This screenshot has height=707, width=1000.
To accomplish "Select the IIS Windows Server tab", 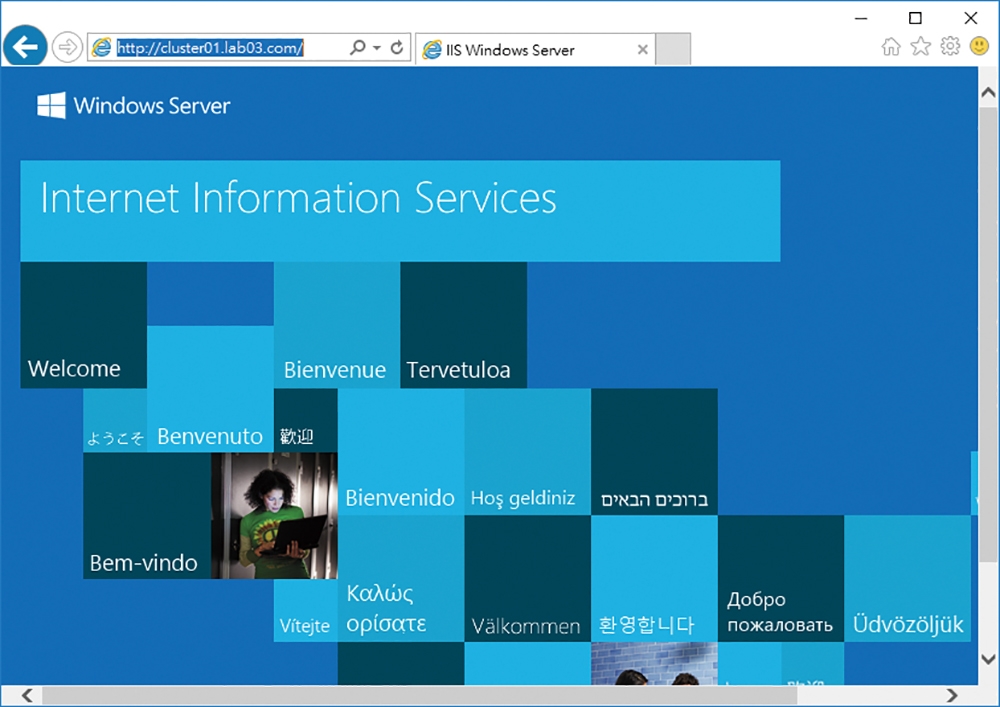I will pos(534,50).
